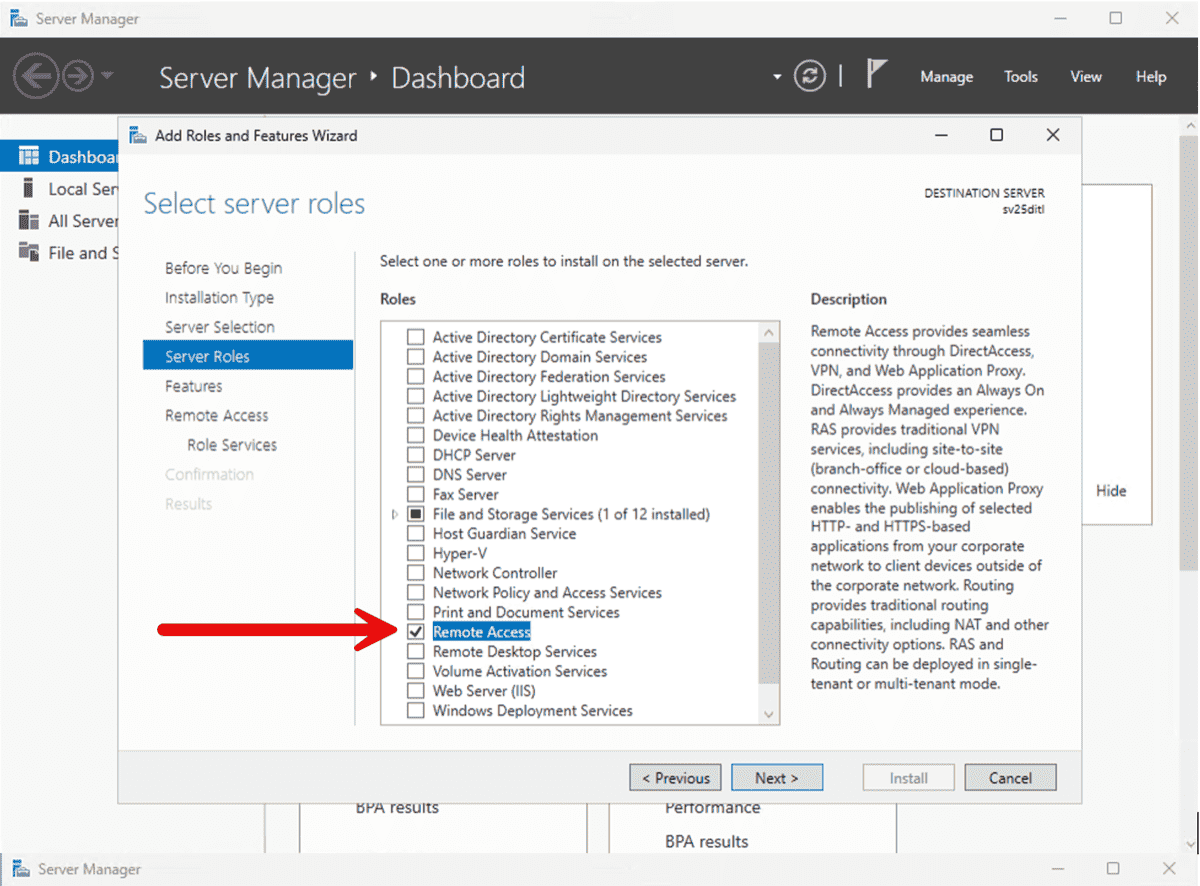1200x886 pixels.
Task: Click roles list scrollbar up arrow
Action: (769, 333)
